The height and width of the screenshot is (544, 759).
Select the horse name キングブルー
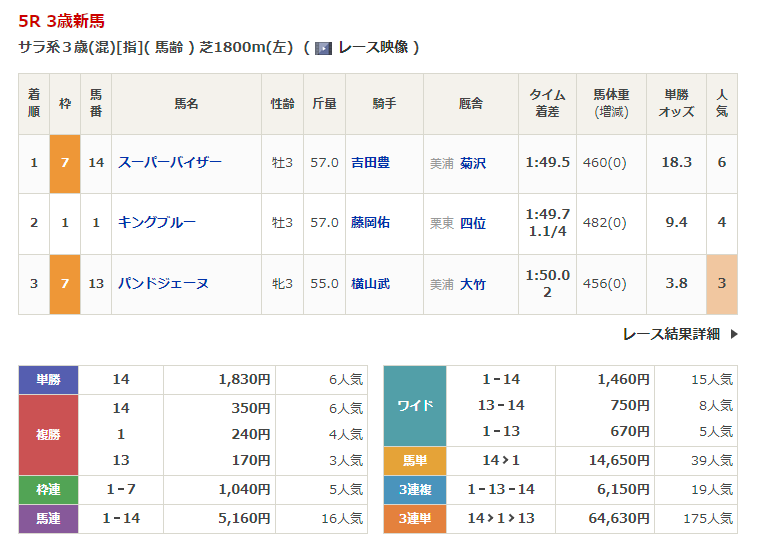(x=157, y=222)
